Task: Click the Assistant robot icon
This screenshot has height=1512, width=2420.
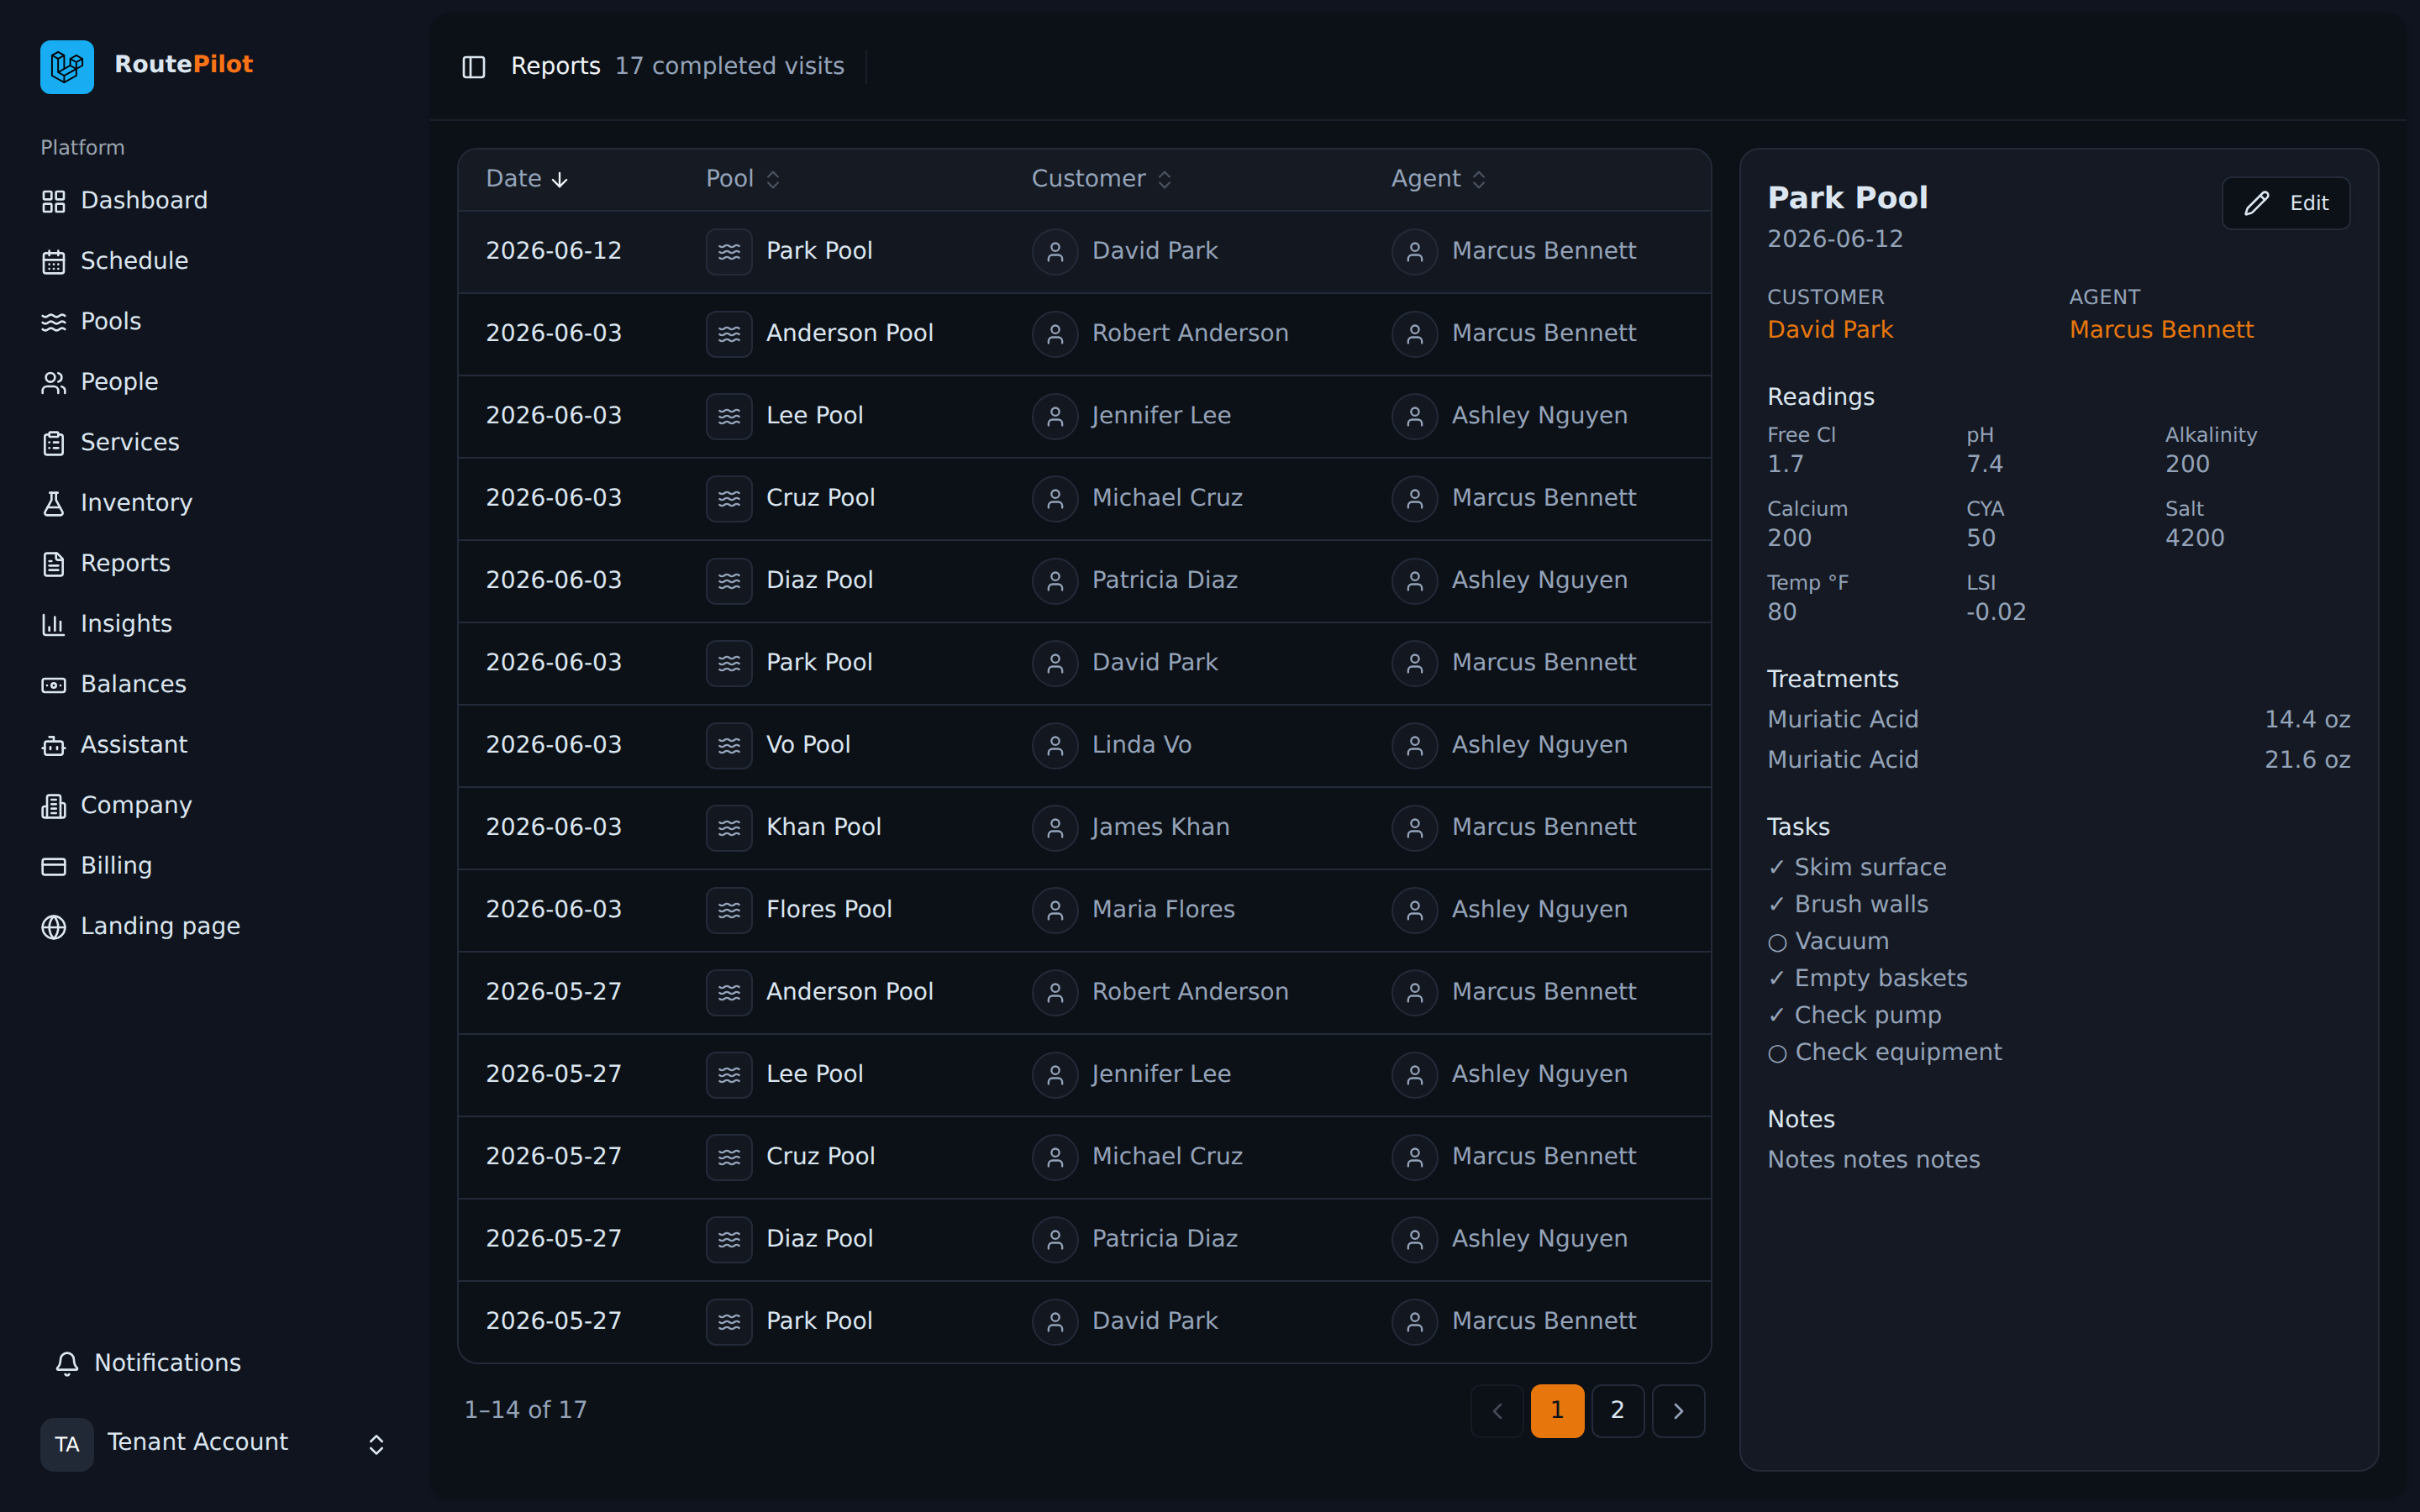Action: pyautogui.click(x=54, y=745)
